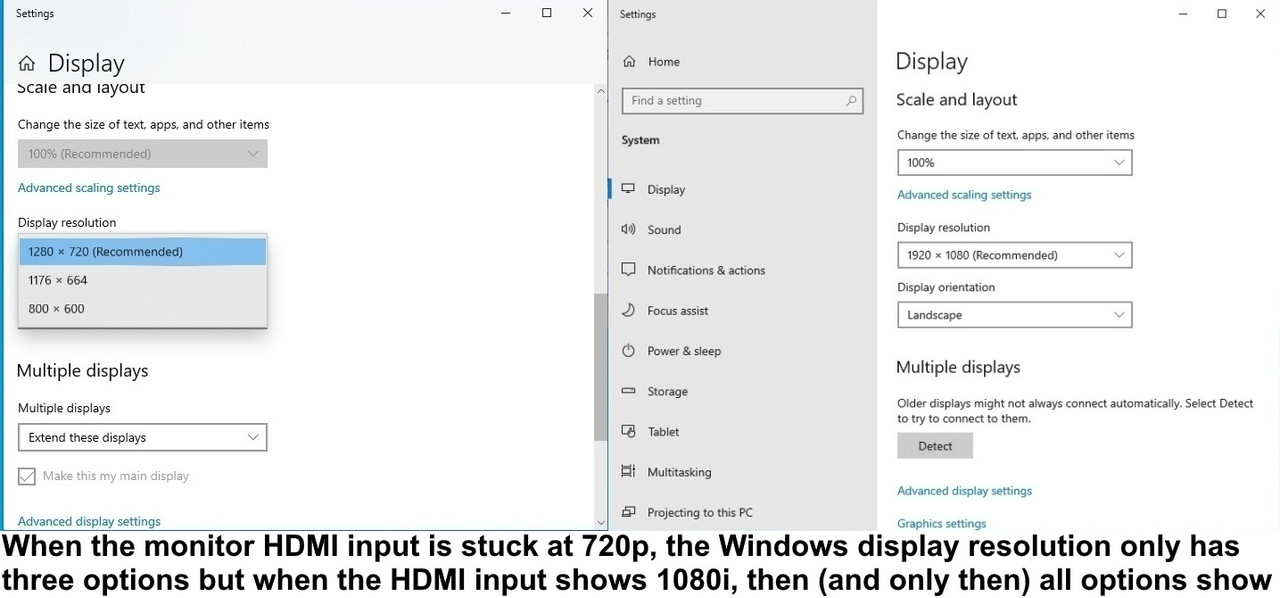Open the Landscape orientation dropdown
1280x598 pixels.
click(1015, 315)
